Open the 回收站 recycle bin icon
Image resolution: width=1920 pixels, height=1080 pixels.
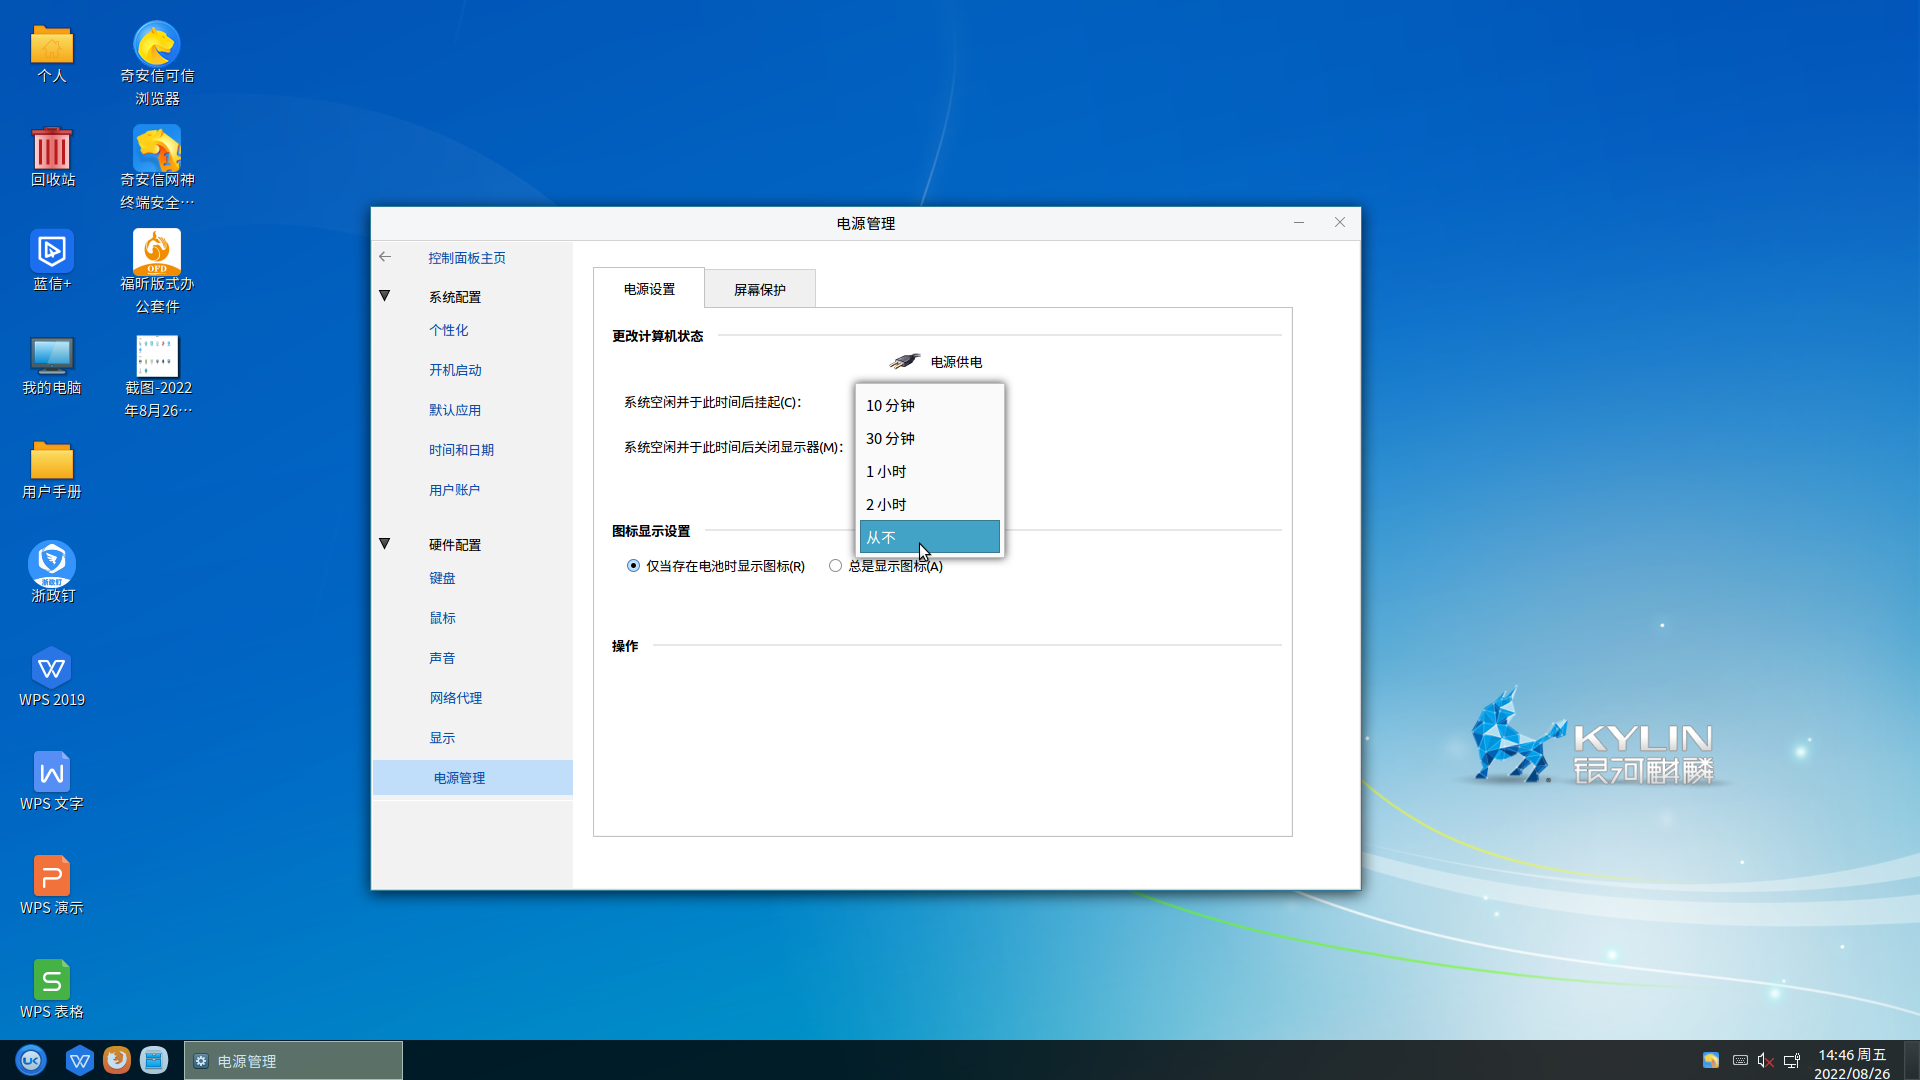click(x=52, y=149)
